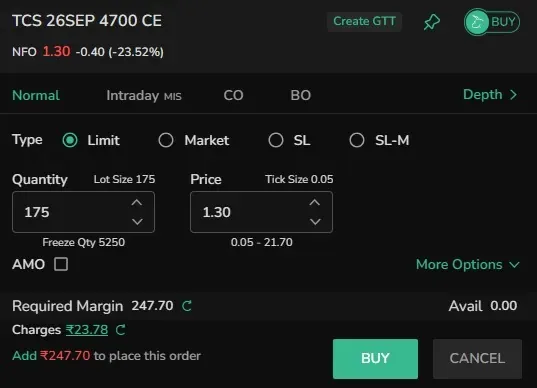Open the Depth view
The image size is (537, 388).
point(490,95)
